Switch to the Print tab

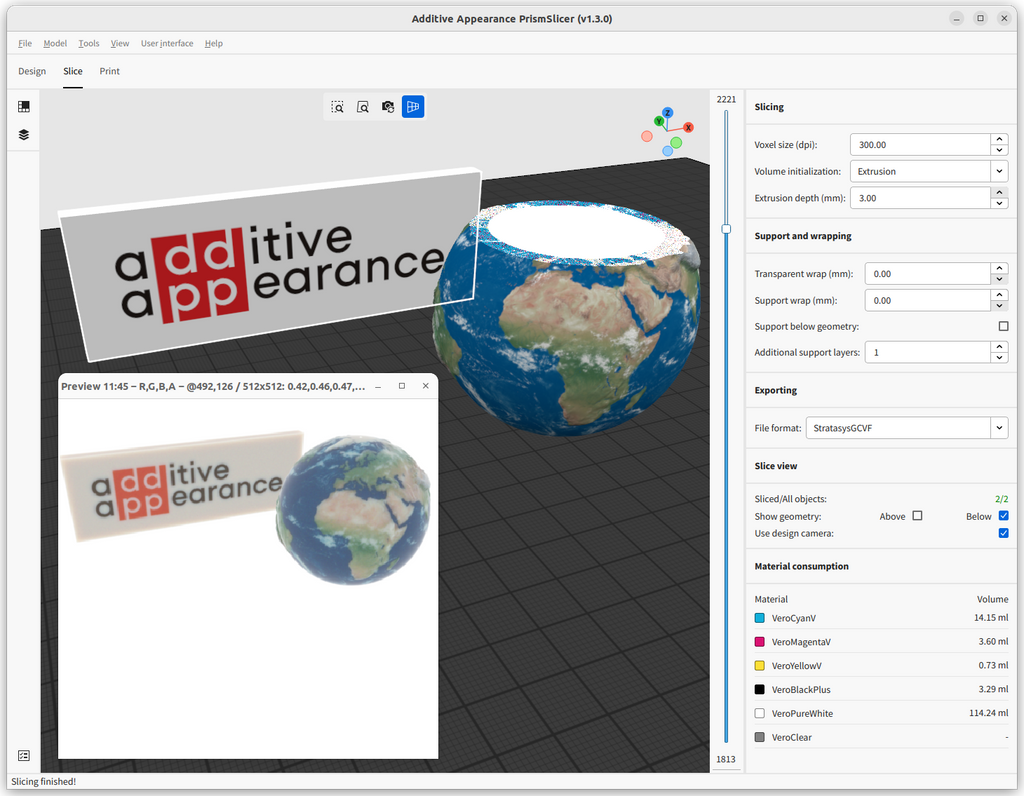(x=110, y=72)
